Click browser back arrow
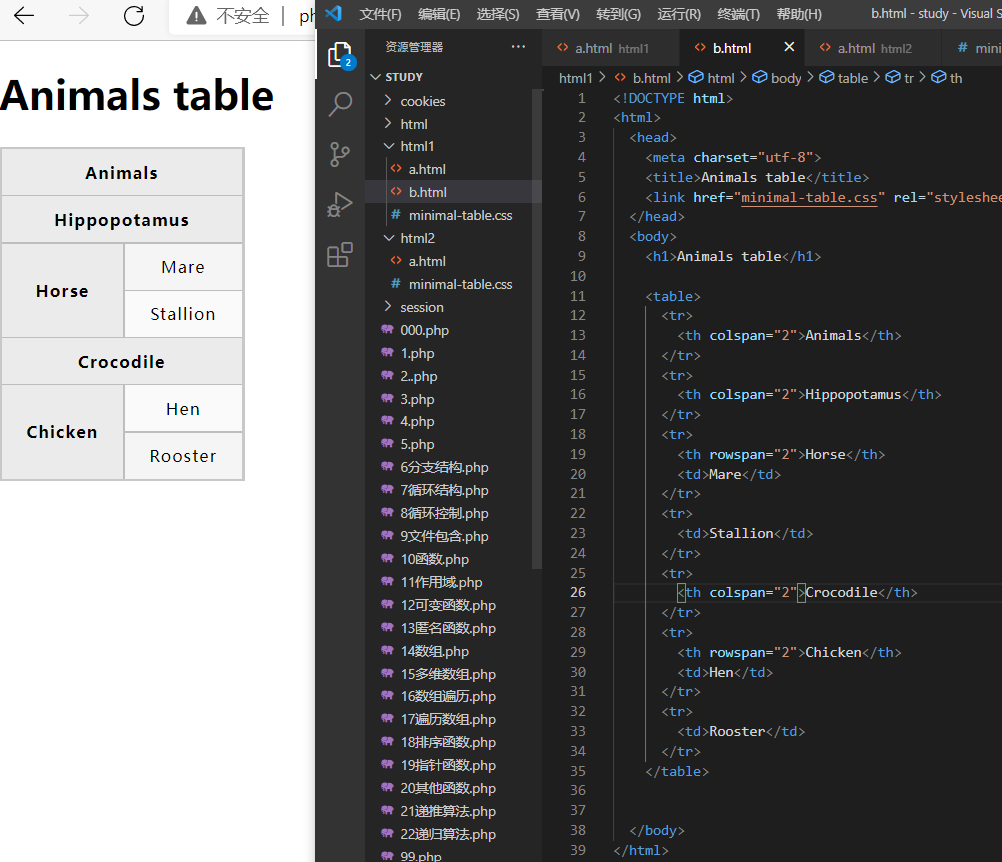This screenshot has height=862, width=1002. (24, 15)
